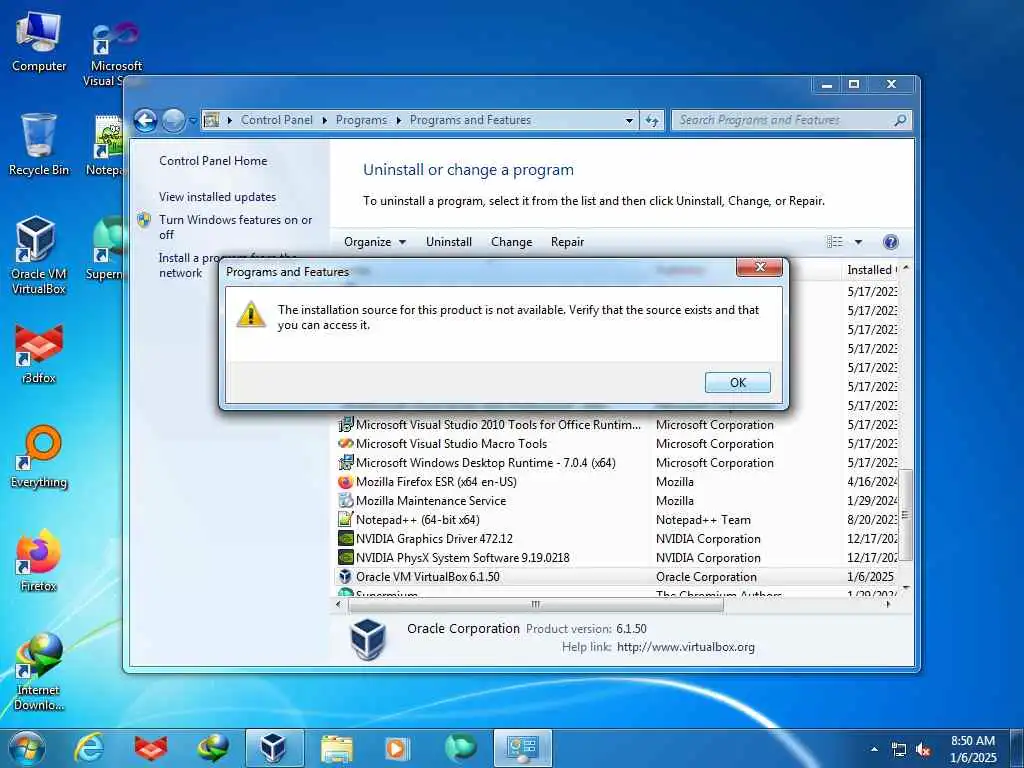Click the NVIDIA Graphics Driver list icon
Viewport: 1024px width, 768px height.
coord(345,539)
